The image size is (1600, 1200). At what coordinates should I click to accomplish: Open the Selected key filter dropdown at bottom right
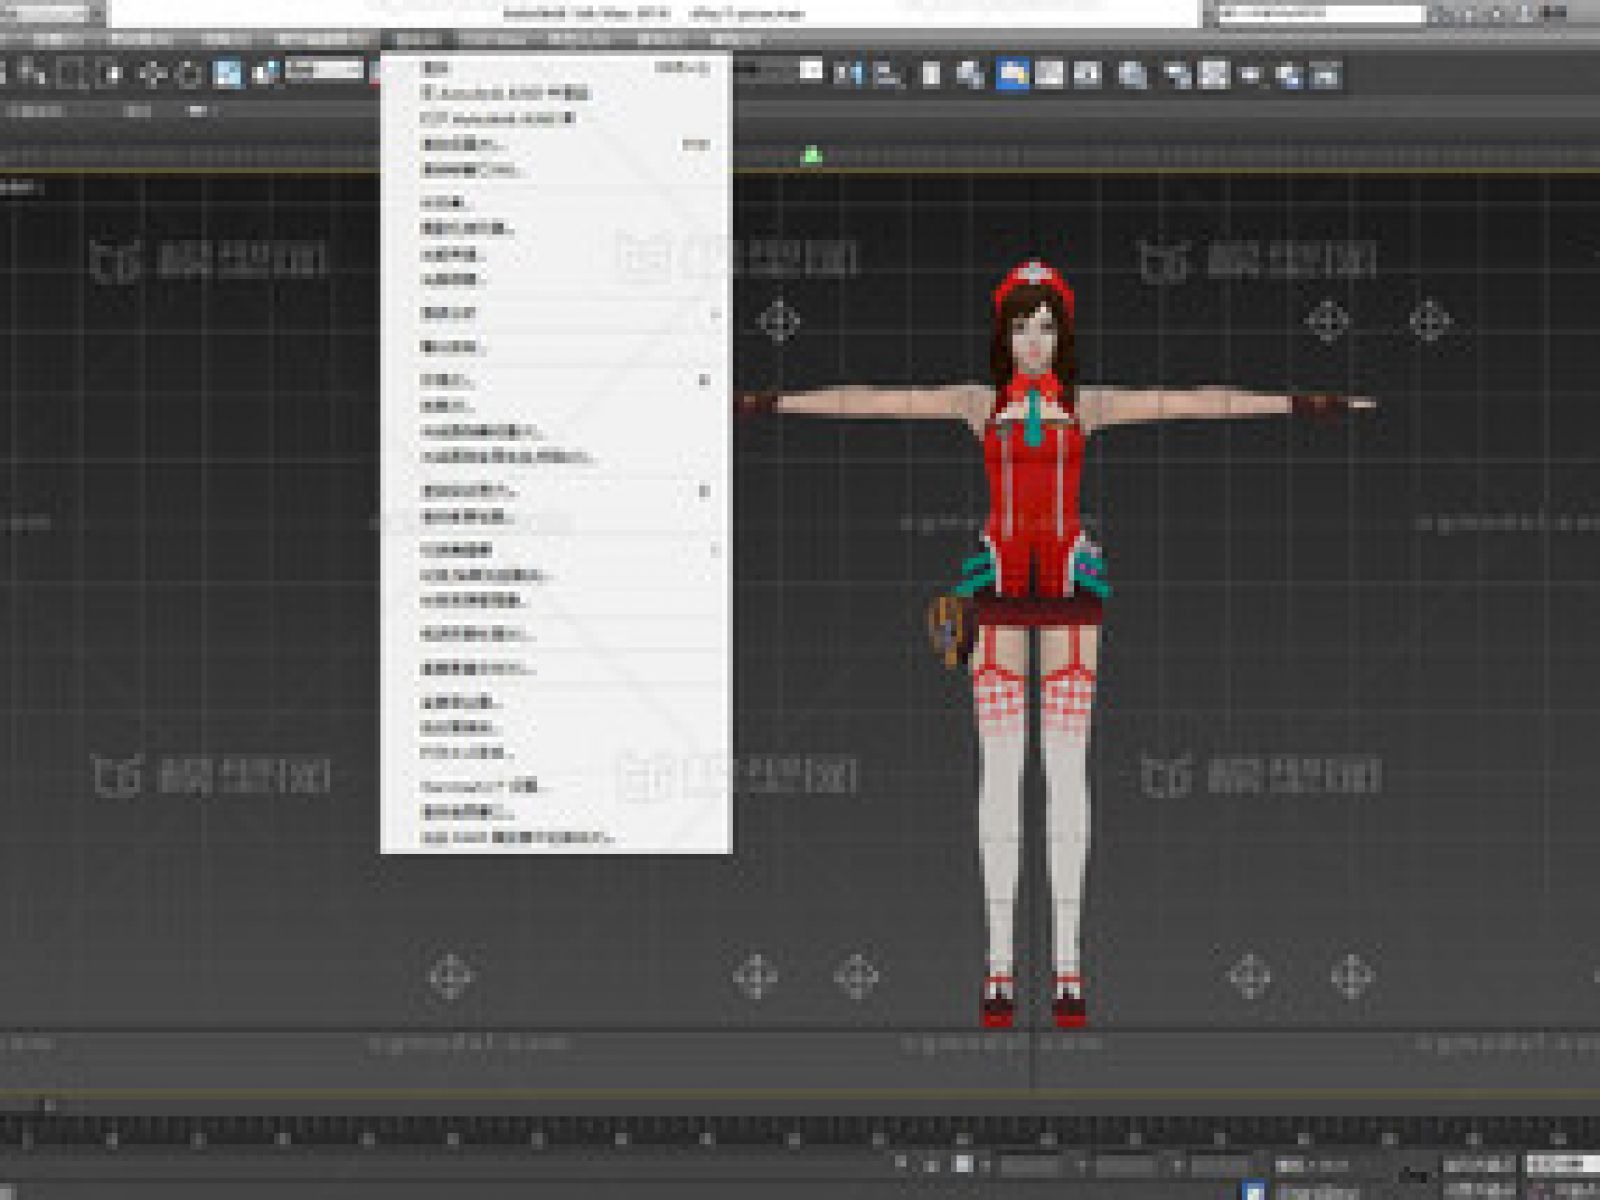tap(1563, 1166)
